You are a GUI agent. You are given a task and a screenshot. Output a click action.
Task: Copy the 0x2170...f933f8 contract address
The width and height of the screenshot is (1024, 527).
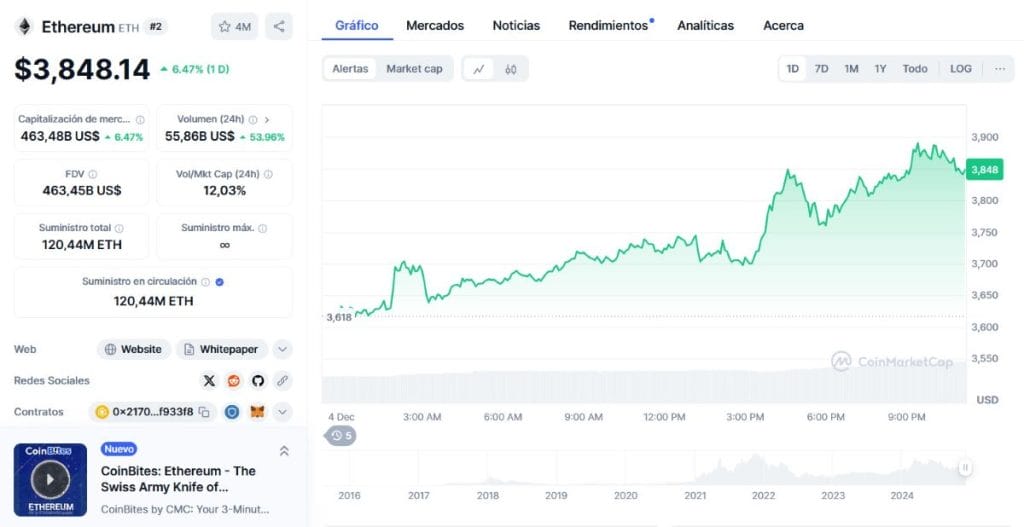(204, 412)
